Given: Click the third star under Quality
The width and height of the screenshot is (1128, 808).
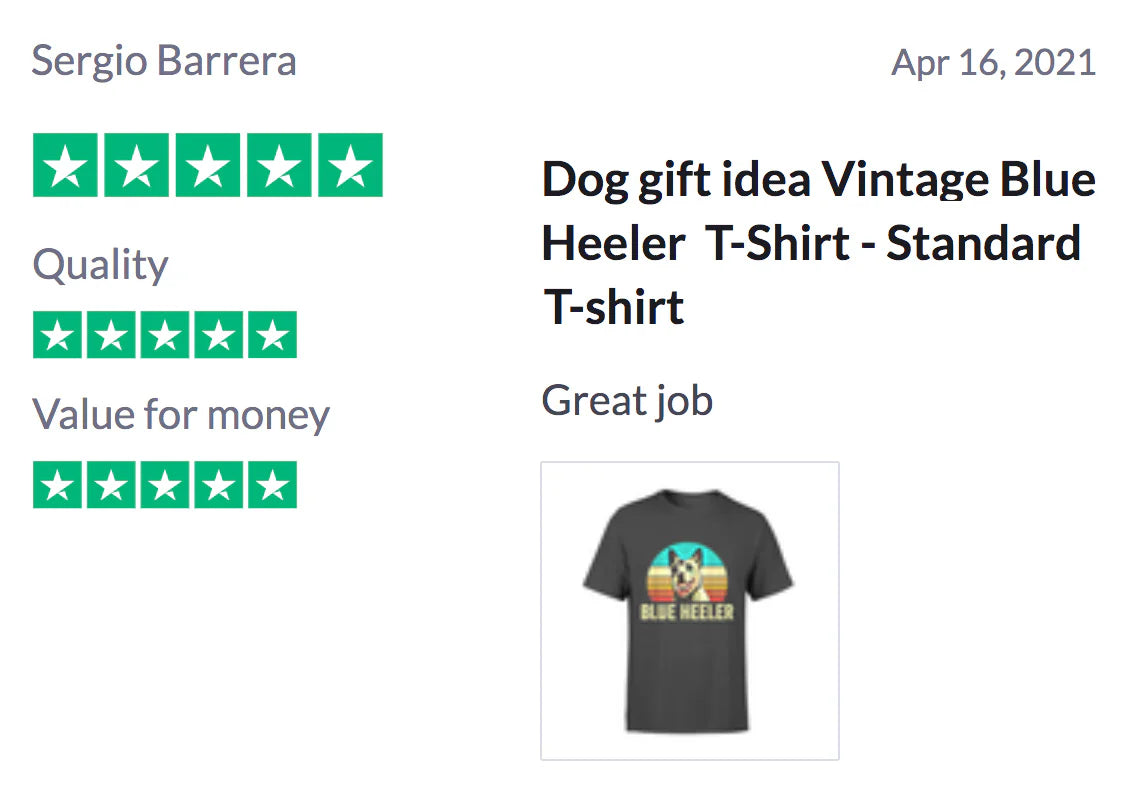Looking at the screenshot, I should [165, 335].
